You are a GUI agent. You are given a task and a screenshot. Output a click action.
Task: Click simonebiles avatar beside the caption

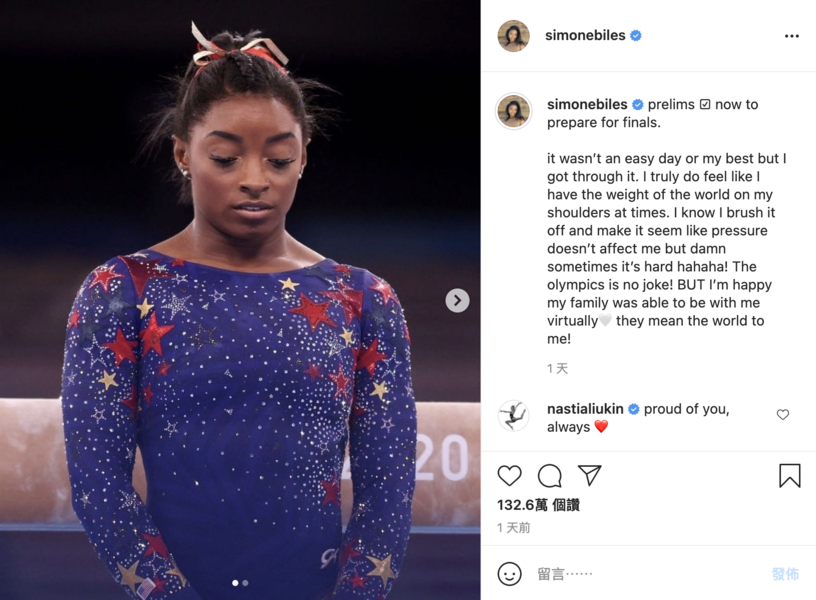click(513, 111)
